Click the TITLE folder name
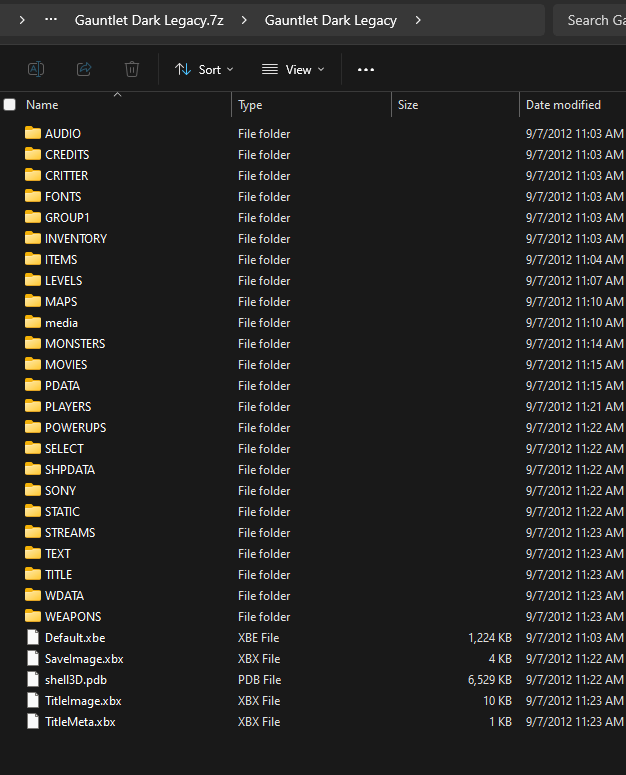Image resolution: width=626 pixels, height=775 pixels. click(x=58, y=575)
